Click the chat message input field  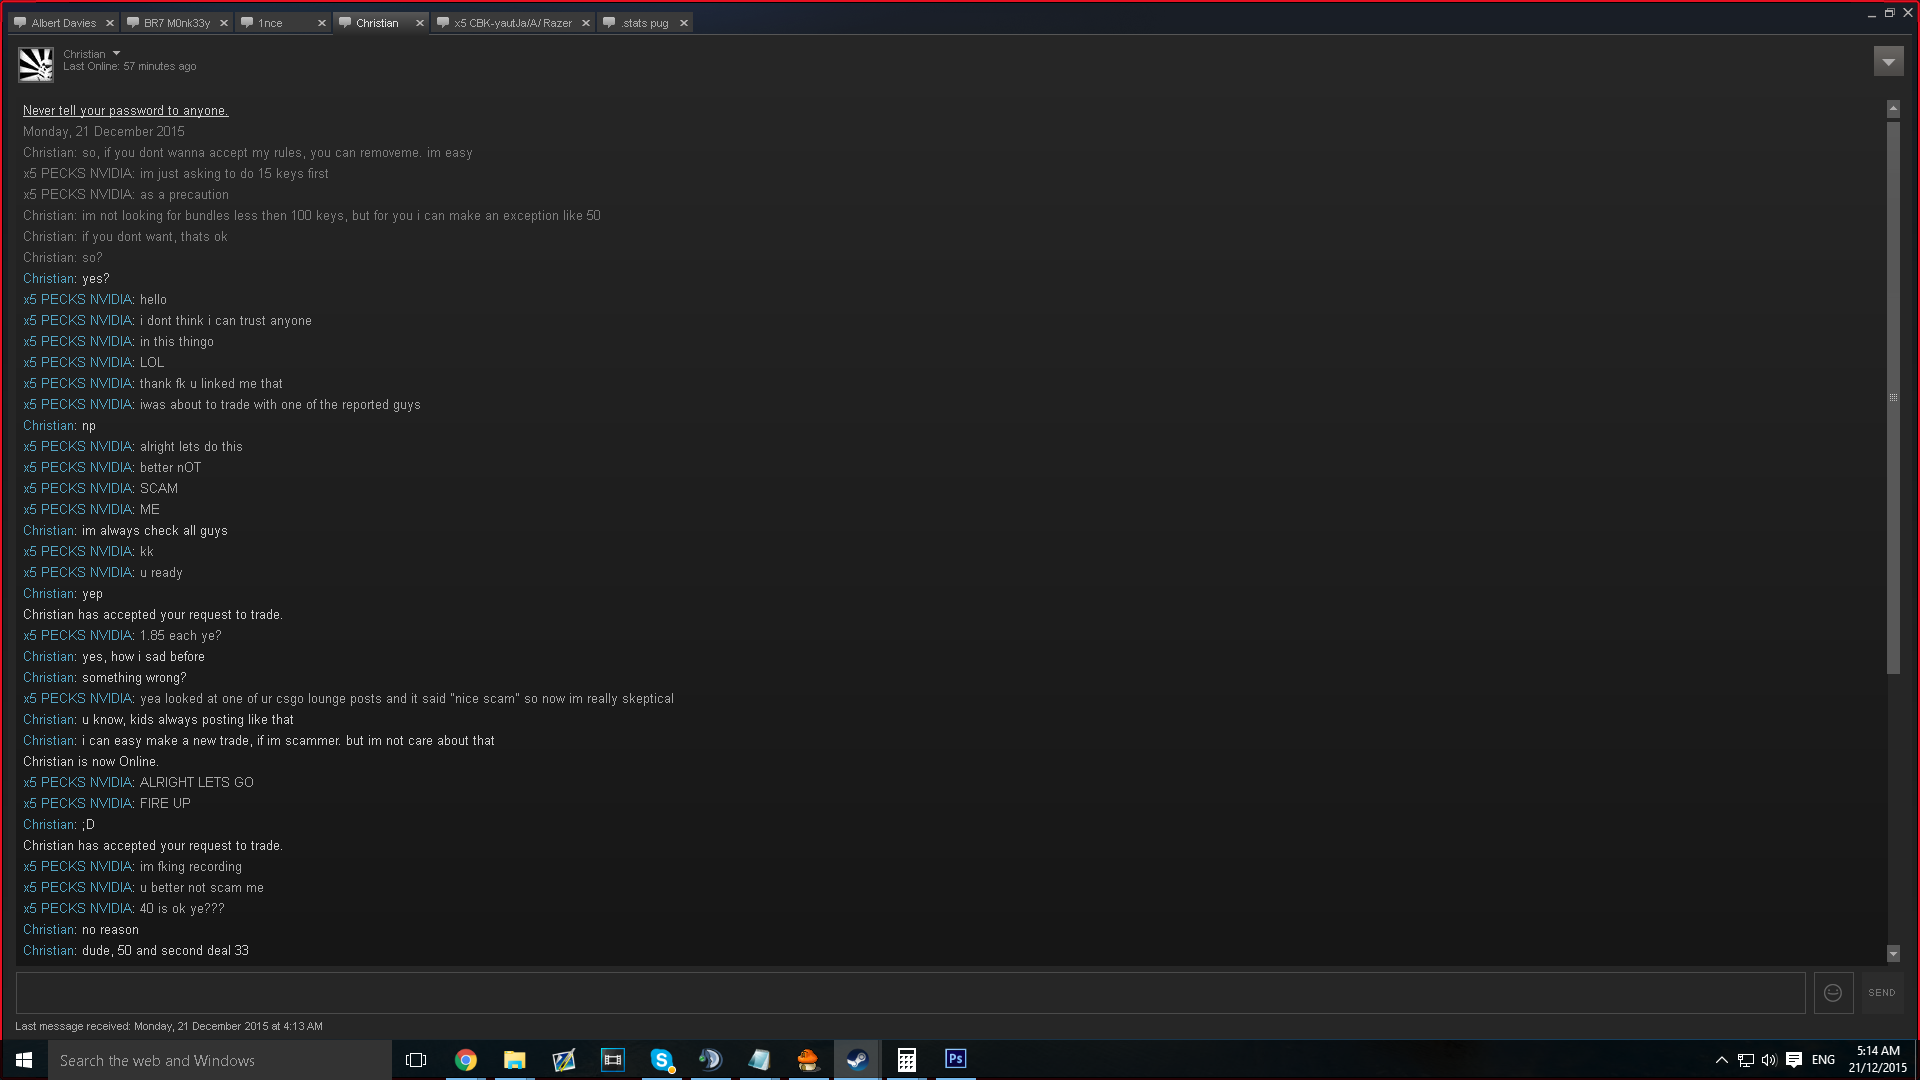pyautogui.click(x=910, y=993)
